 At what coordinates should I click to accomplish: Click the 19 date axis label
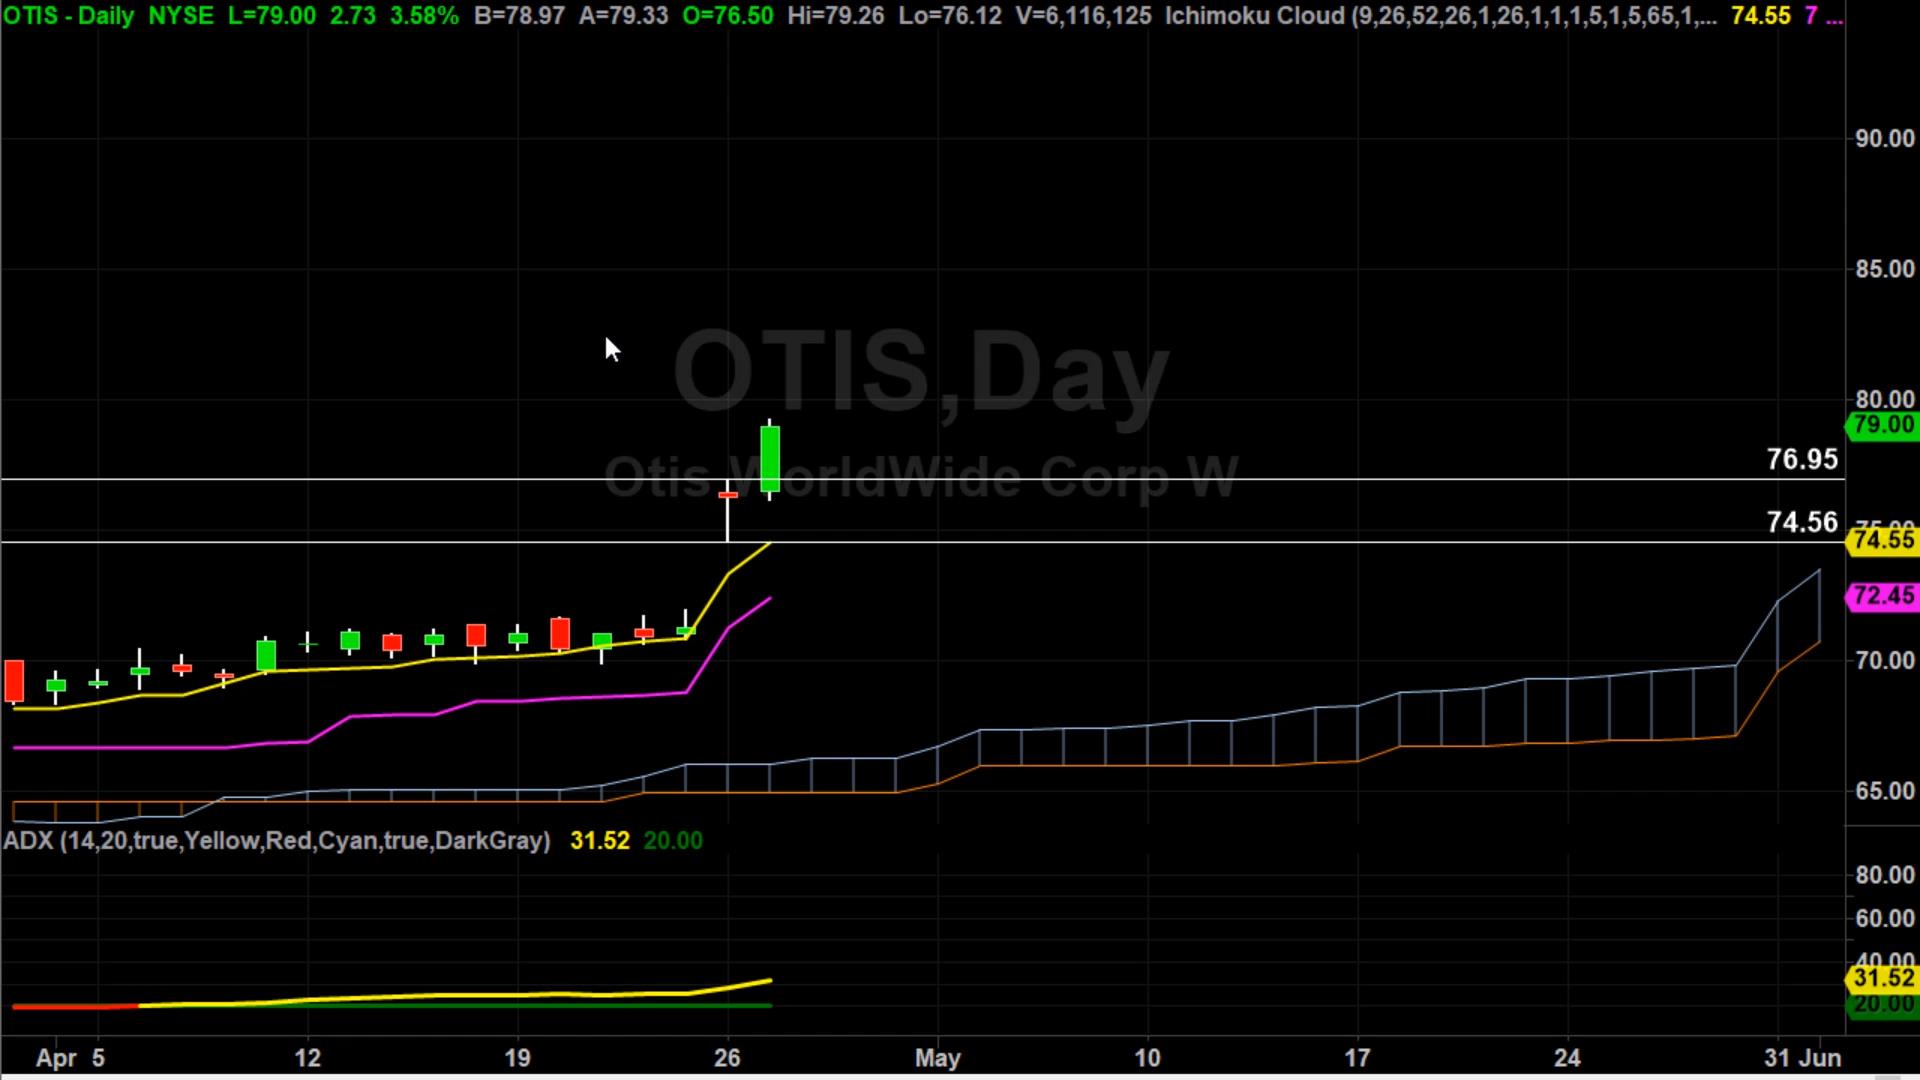[517, 1058]
